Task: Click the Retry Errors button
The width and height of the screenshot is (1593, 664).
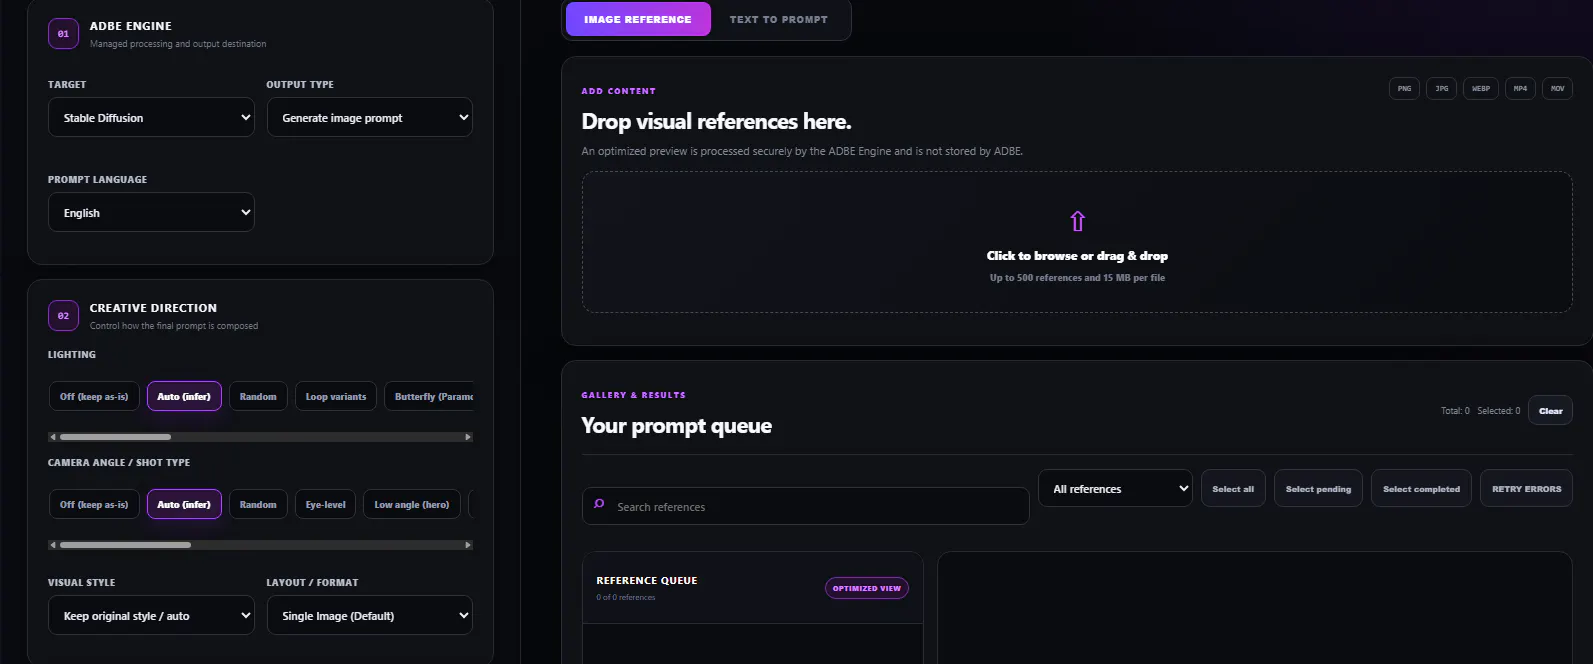Action: tap(1526, 488)
